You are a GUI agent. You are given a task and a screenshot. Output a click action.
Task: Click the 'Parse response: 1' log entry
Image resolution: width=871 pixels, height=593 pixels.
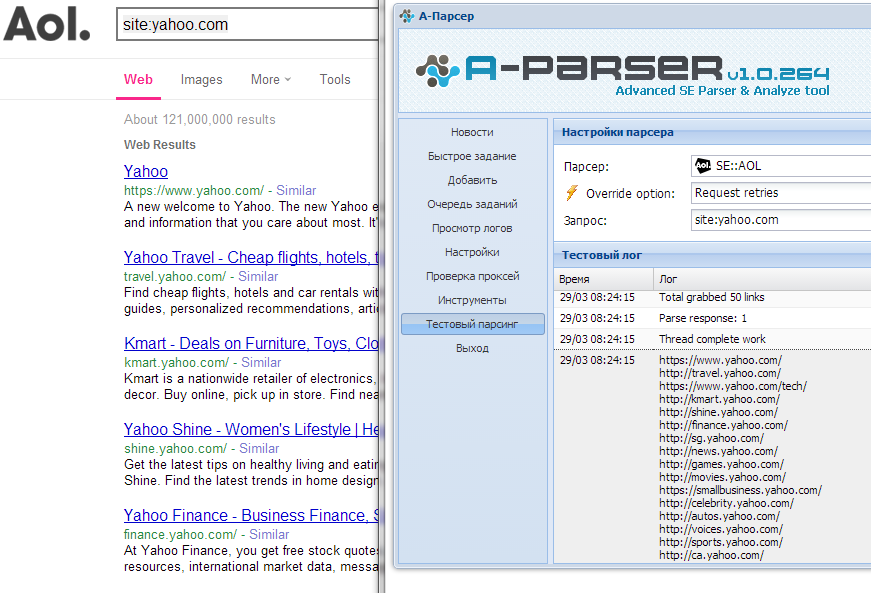(703, 318)
